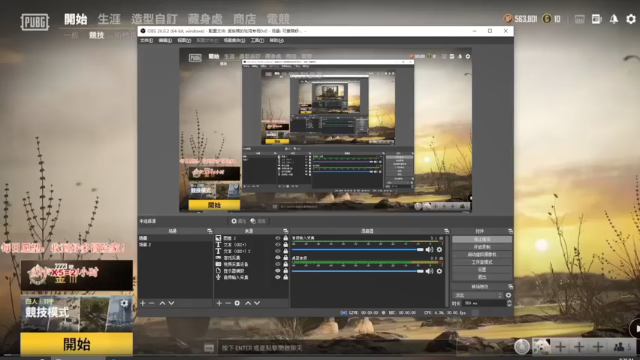This screenshot has width=640, height=360.
Task: Toggle lock on 图像 2 source
Action: point(285,238)
